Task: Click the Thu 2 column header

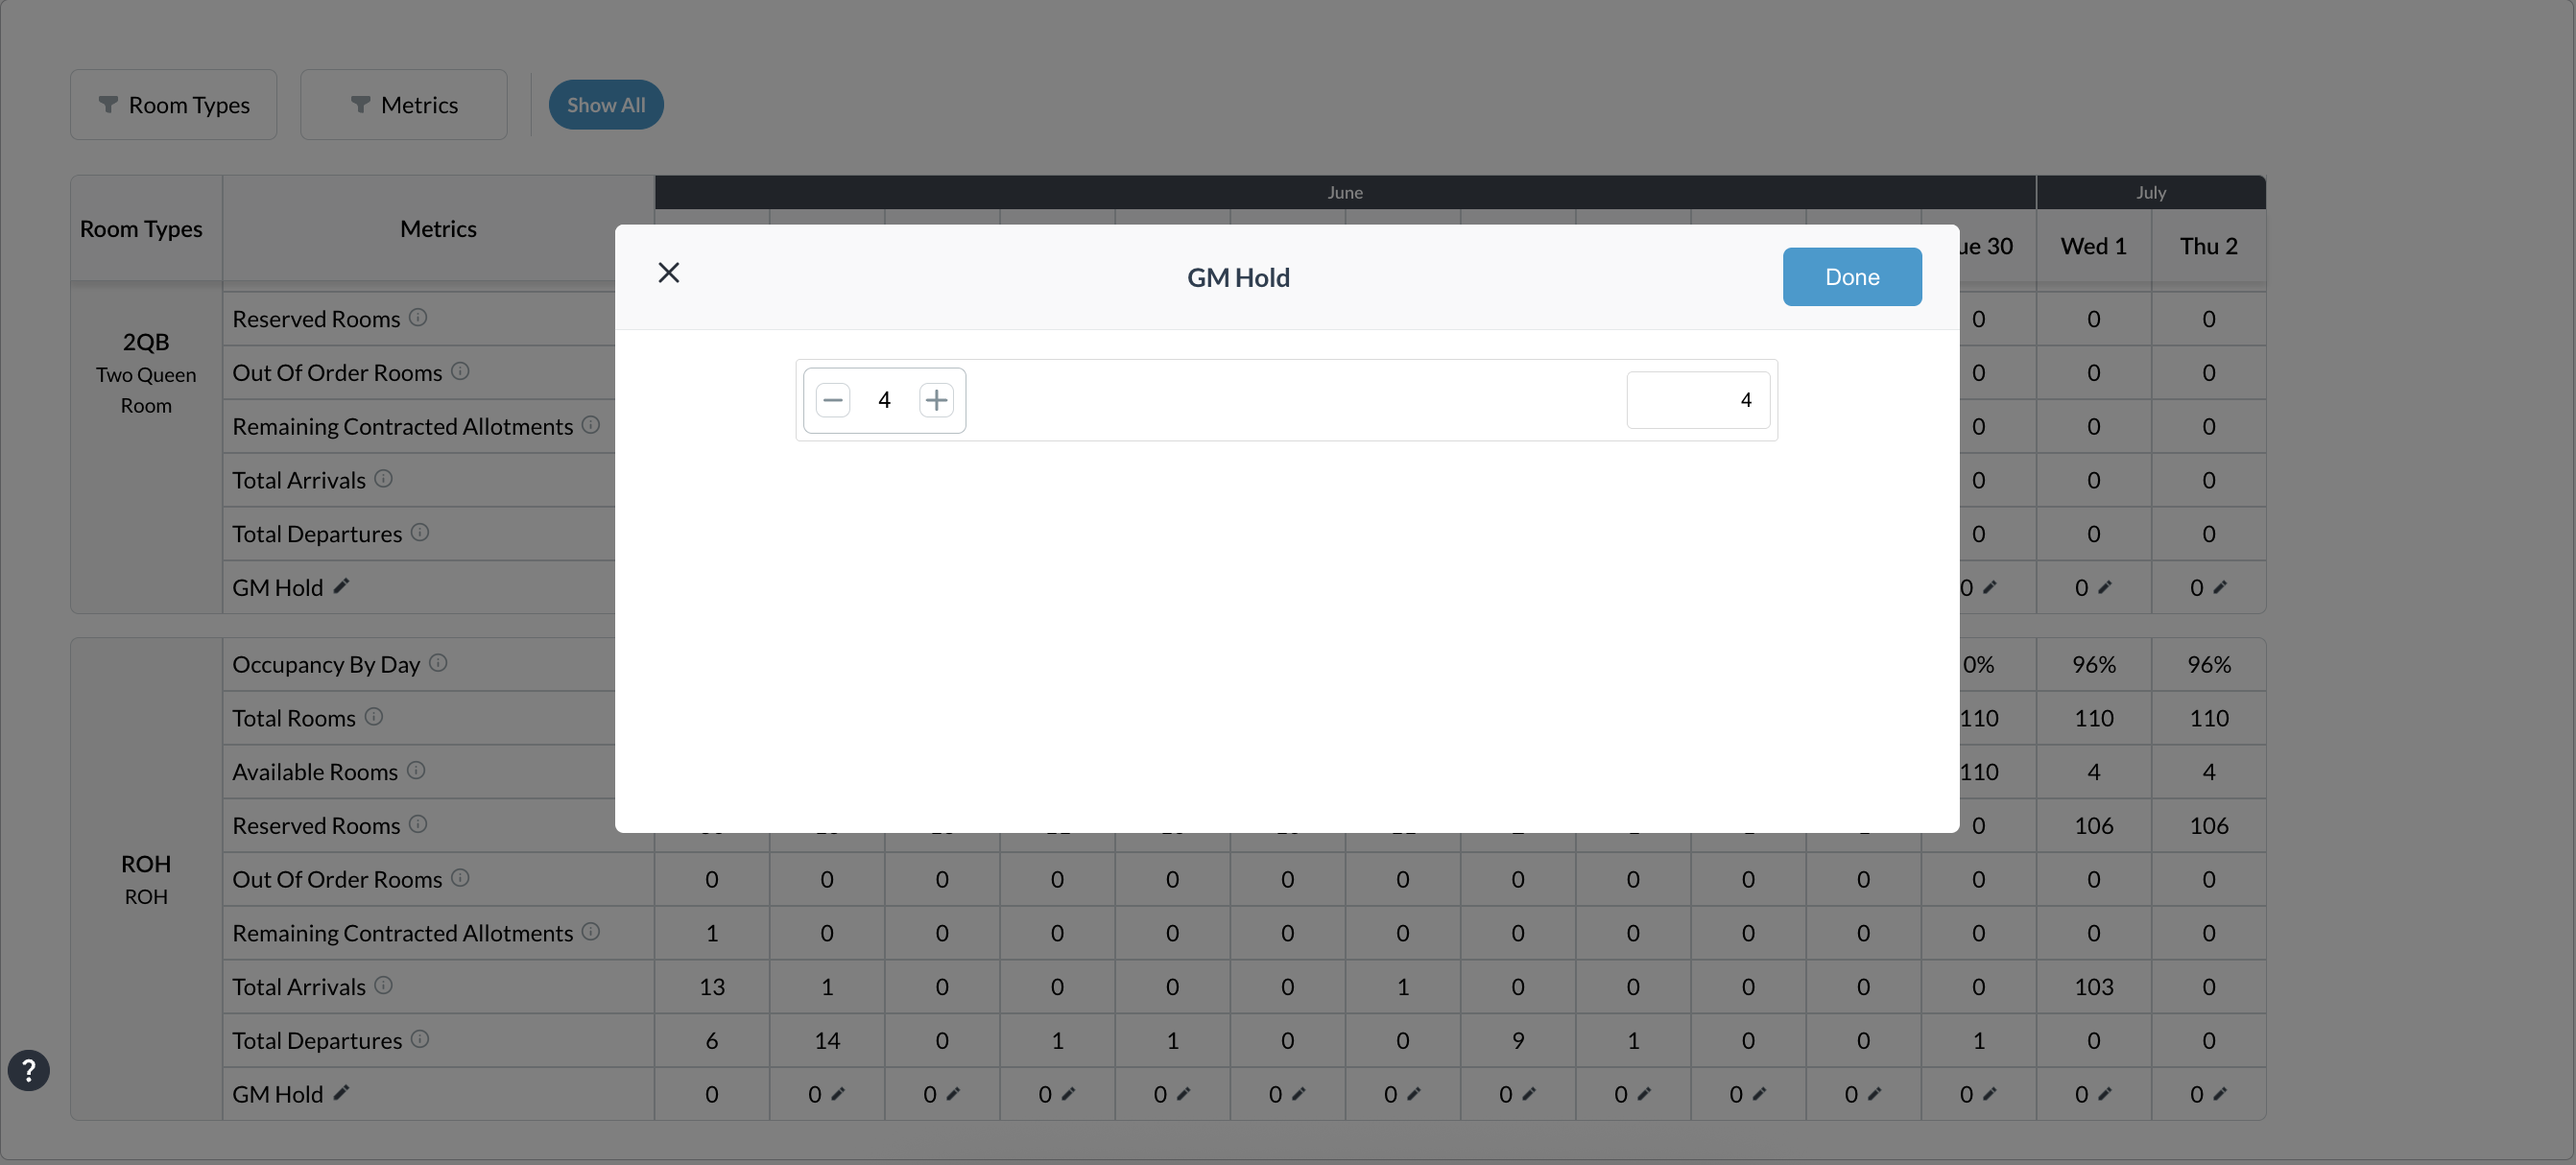Action: pyautogui.click(x=2208, y=246)
